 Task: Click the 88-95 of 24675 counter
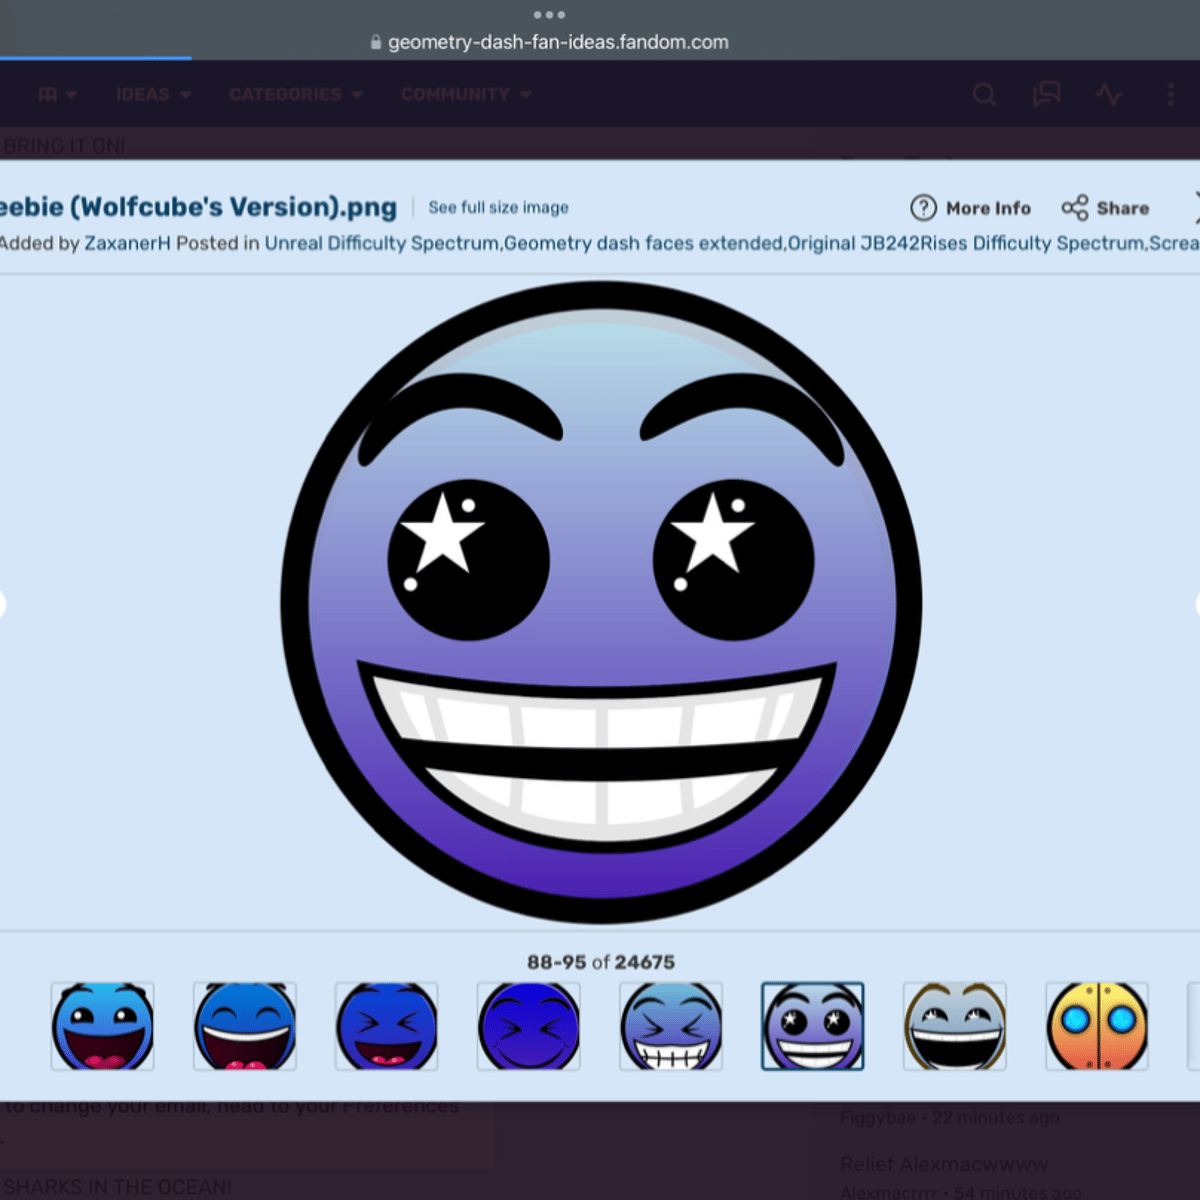(601, 962)
